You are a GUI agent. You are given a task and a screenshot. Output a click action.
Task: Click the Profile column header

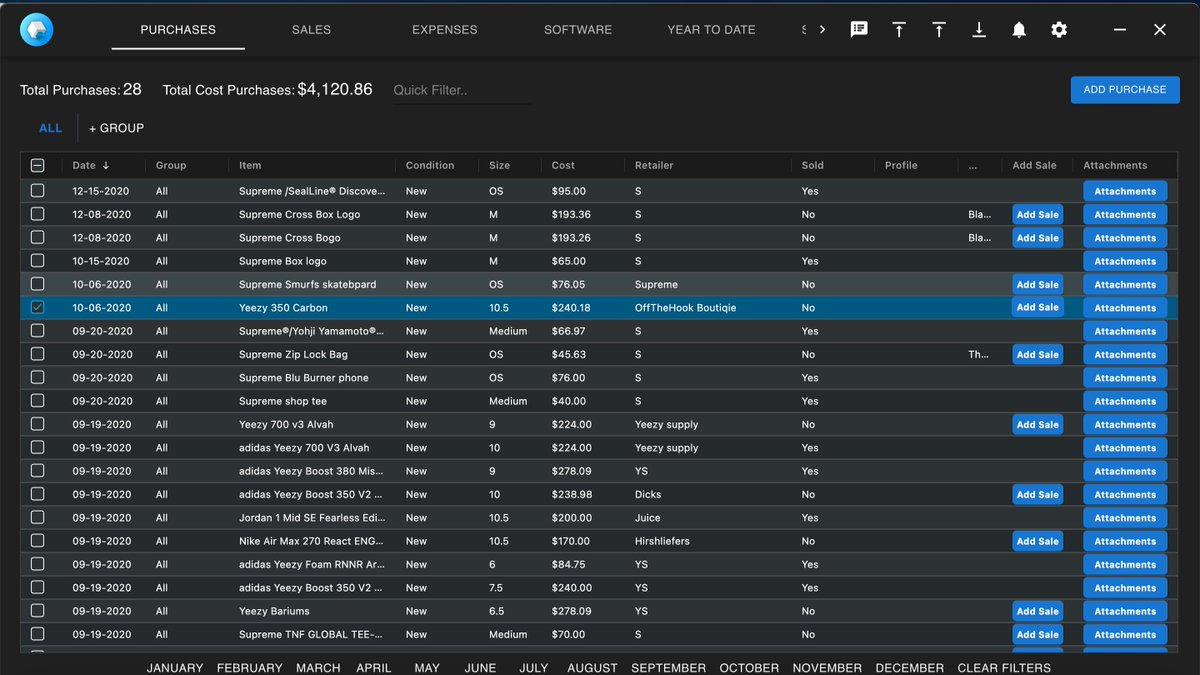901,166
